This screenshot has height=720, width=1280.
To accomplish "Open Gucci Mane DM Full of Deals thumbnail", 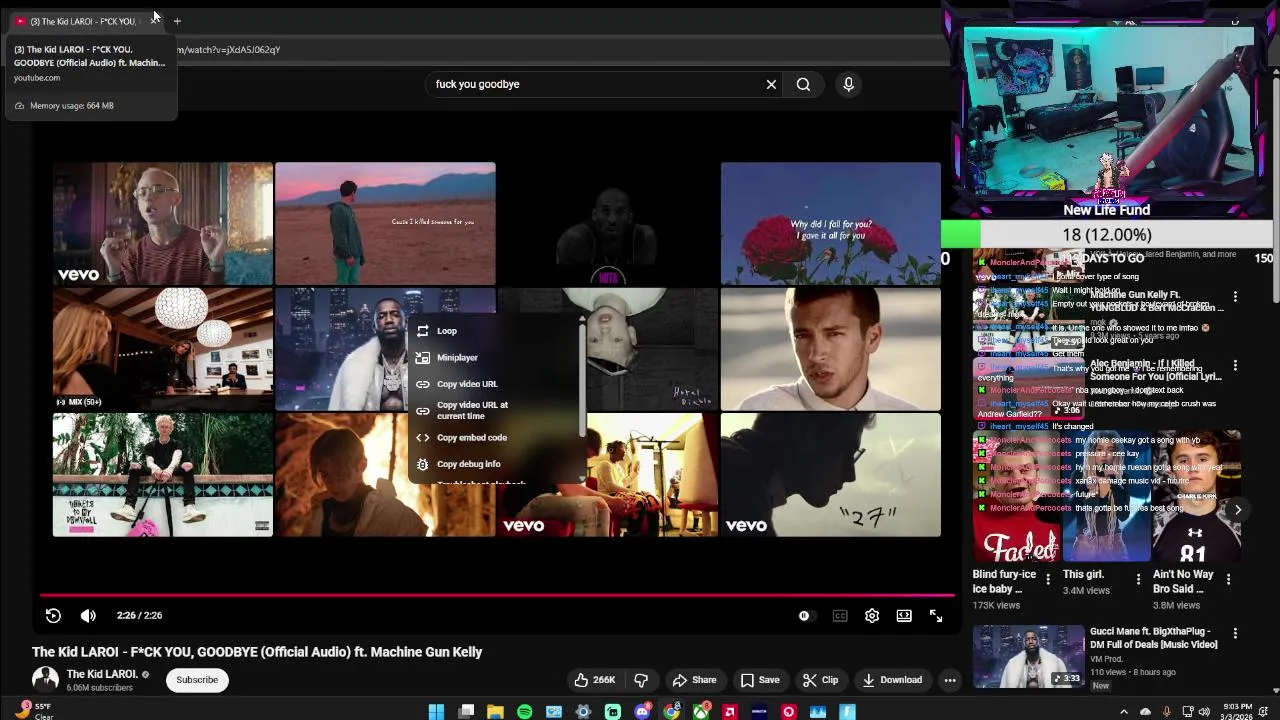I will pyautogui.click(x=1029, y=657).
